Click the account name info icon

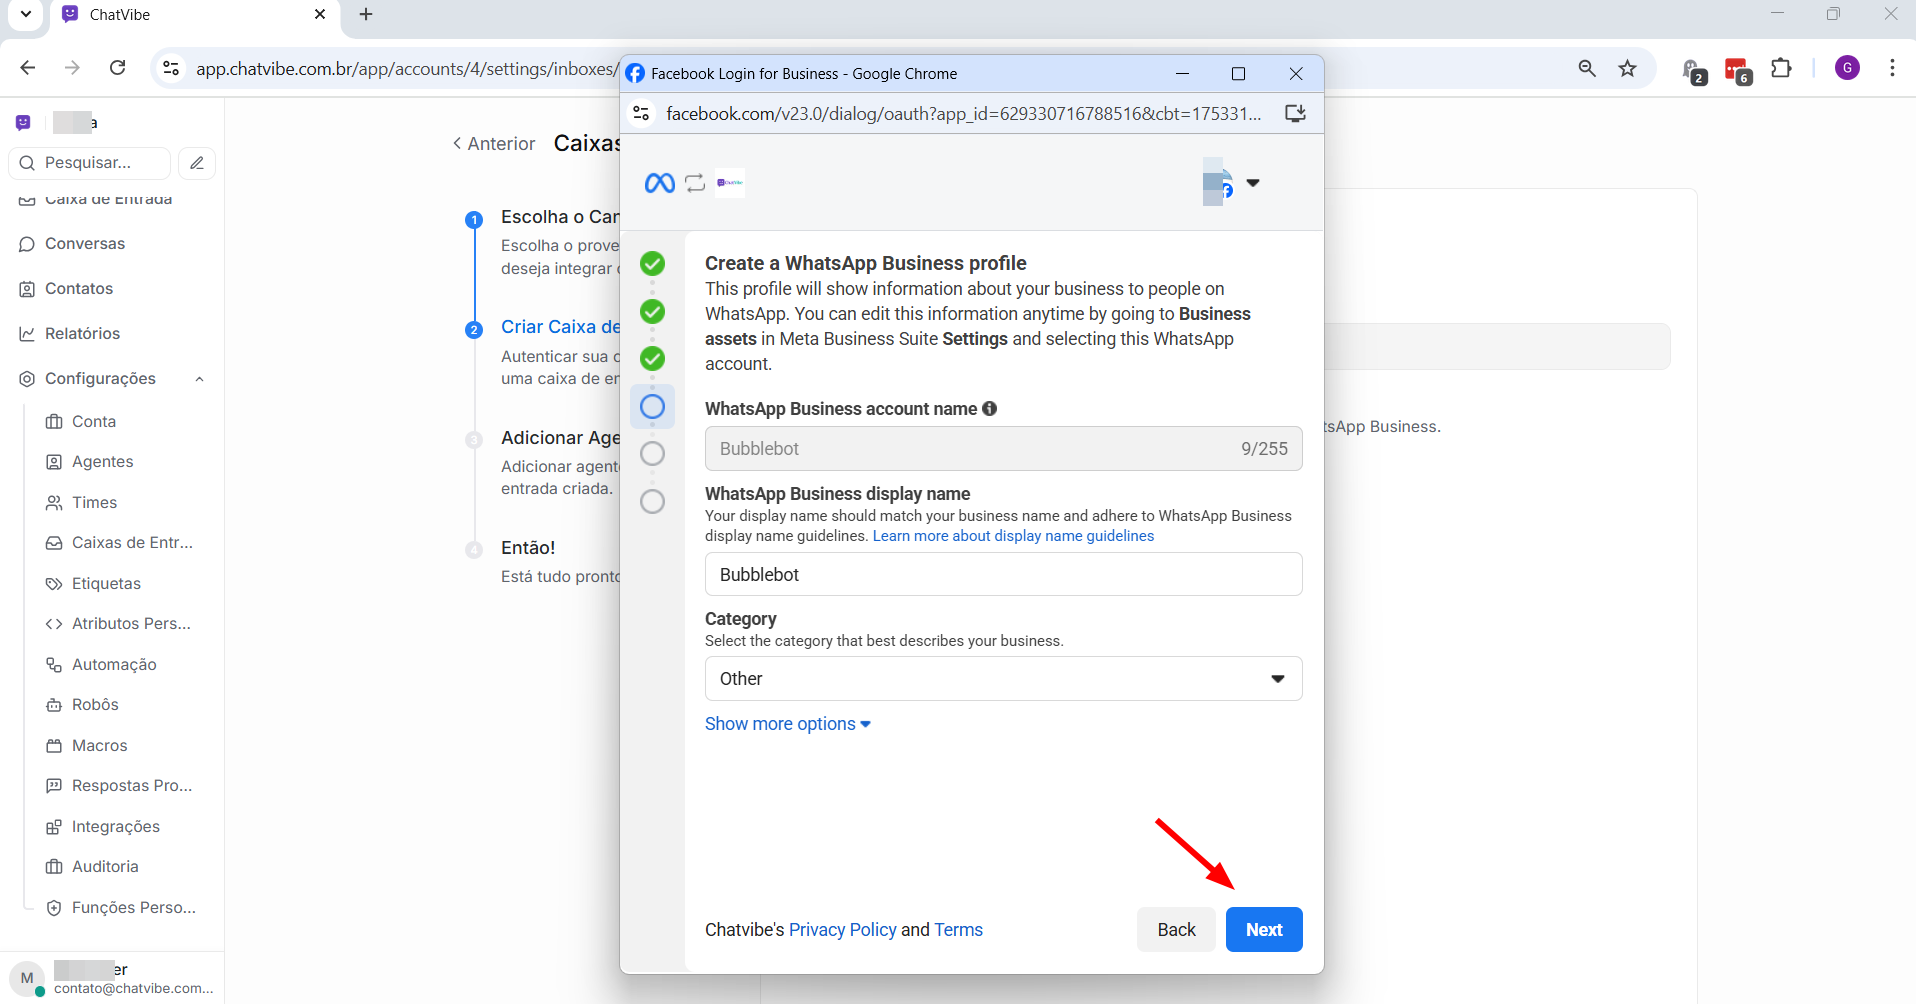pyautogui.click(x=990, y=408)
